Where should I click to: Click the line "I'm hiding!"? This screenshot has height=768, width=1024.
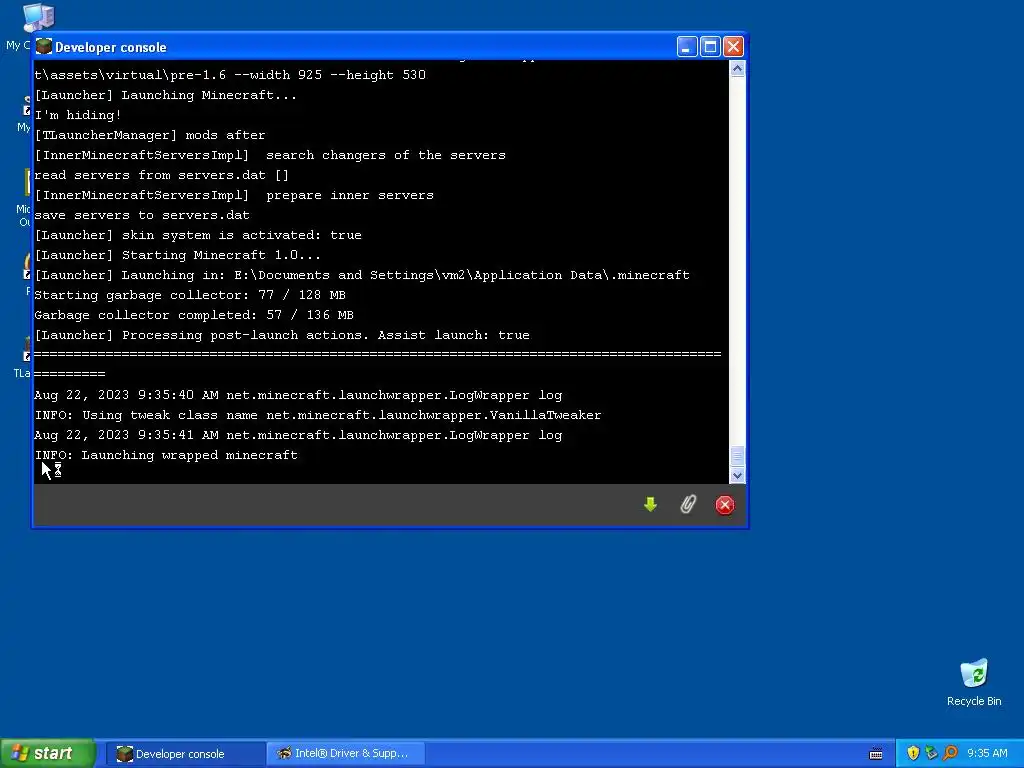pos(78,115)
